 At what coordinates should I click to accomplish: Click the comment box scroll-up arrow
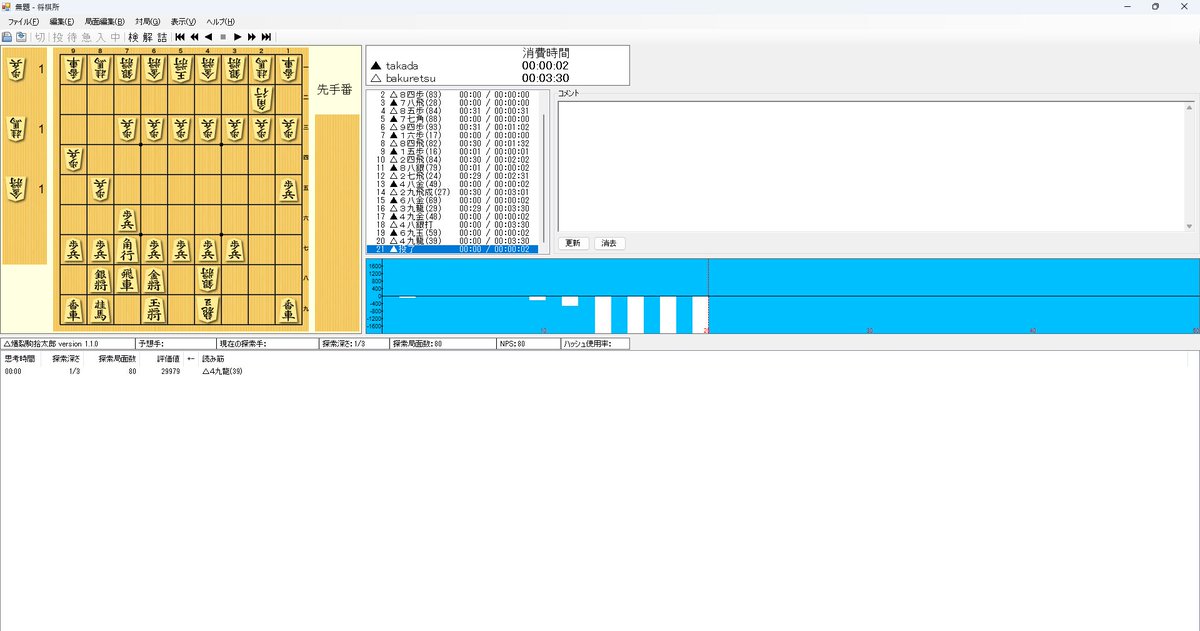click(x=1190, y=106)
